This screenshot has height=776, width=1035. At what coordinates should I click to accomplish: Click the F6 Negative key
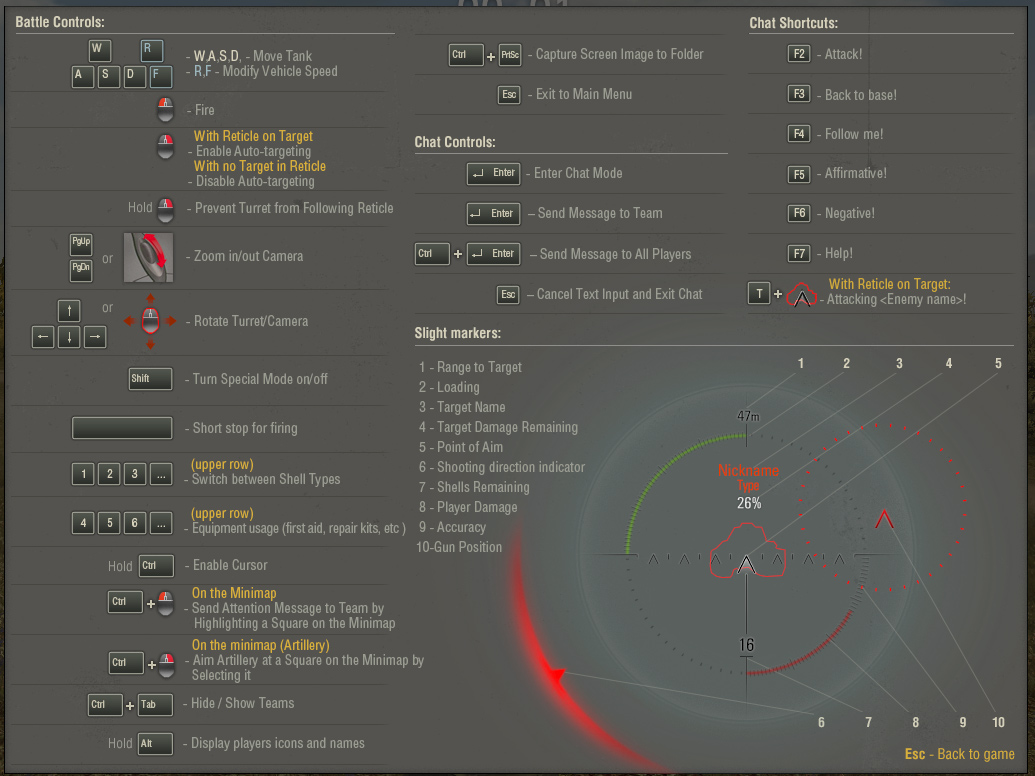pos(799,213)
